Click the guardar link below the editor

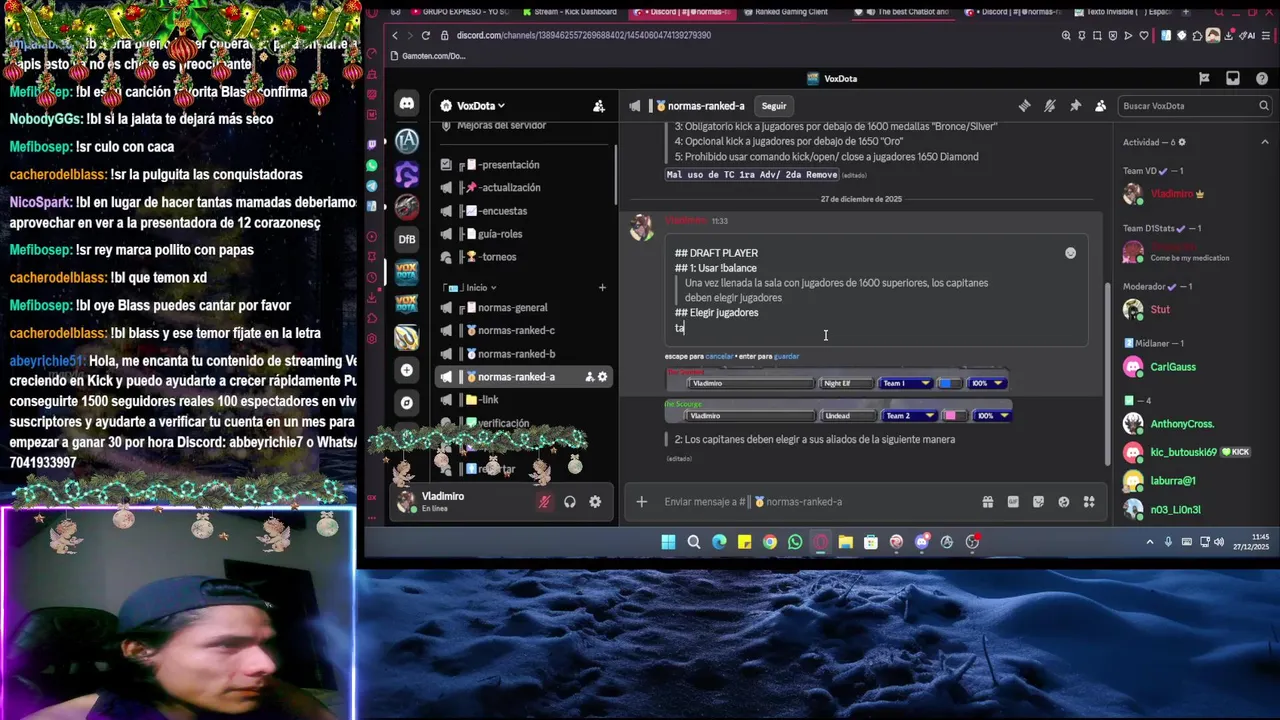[786, 356]
